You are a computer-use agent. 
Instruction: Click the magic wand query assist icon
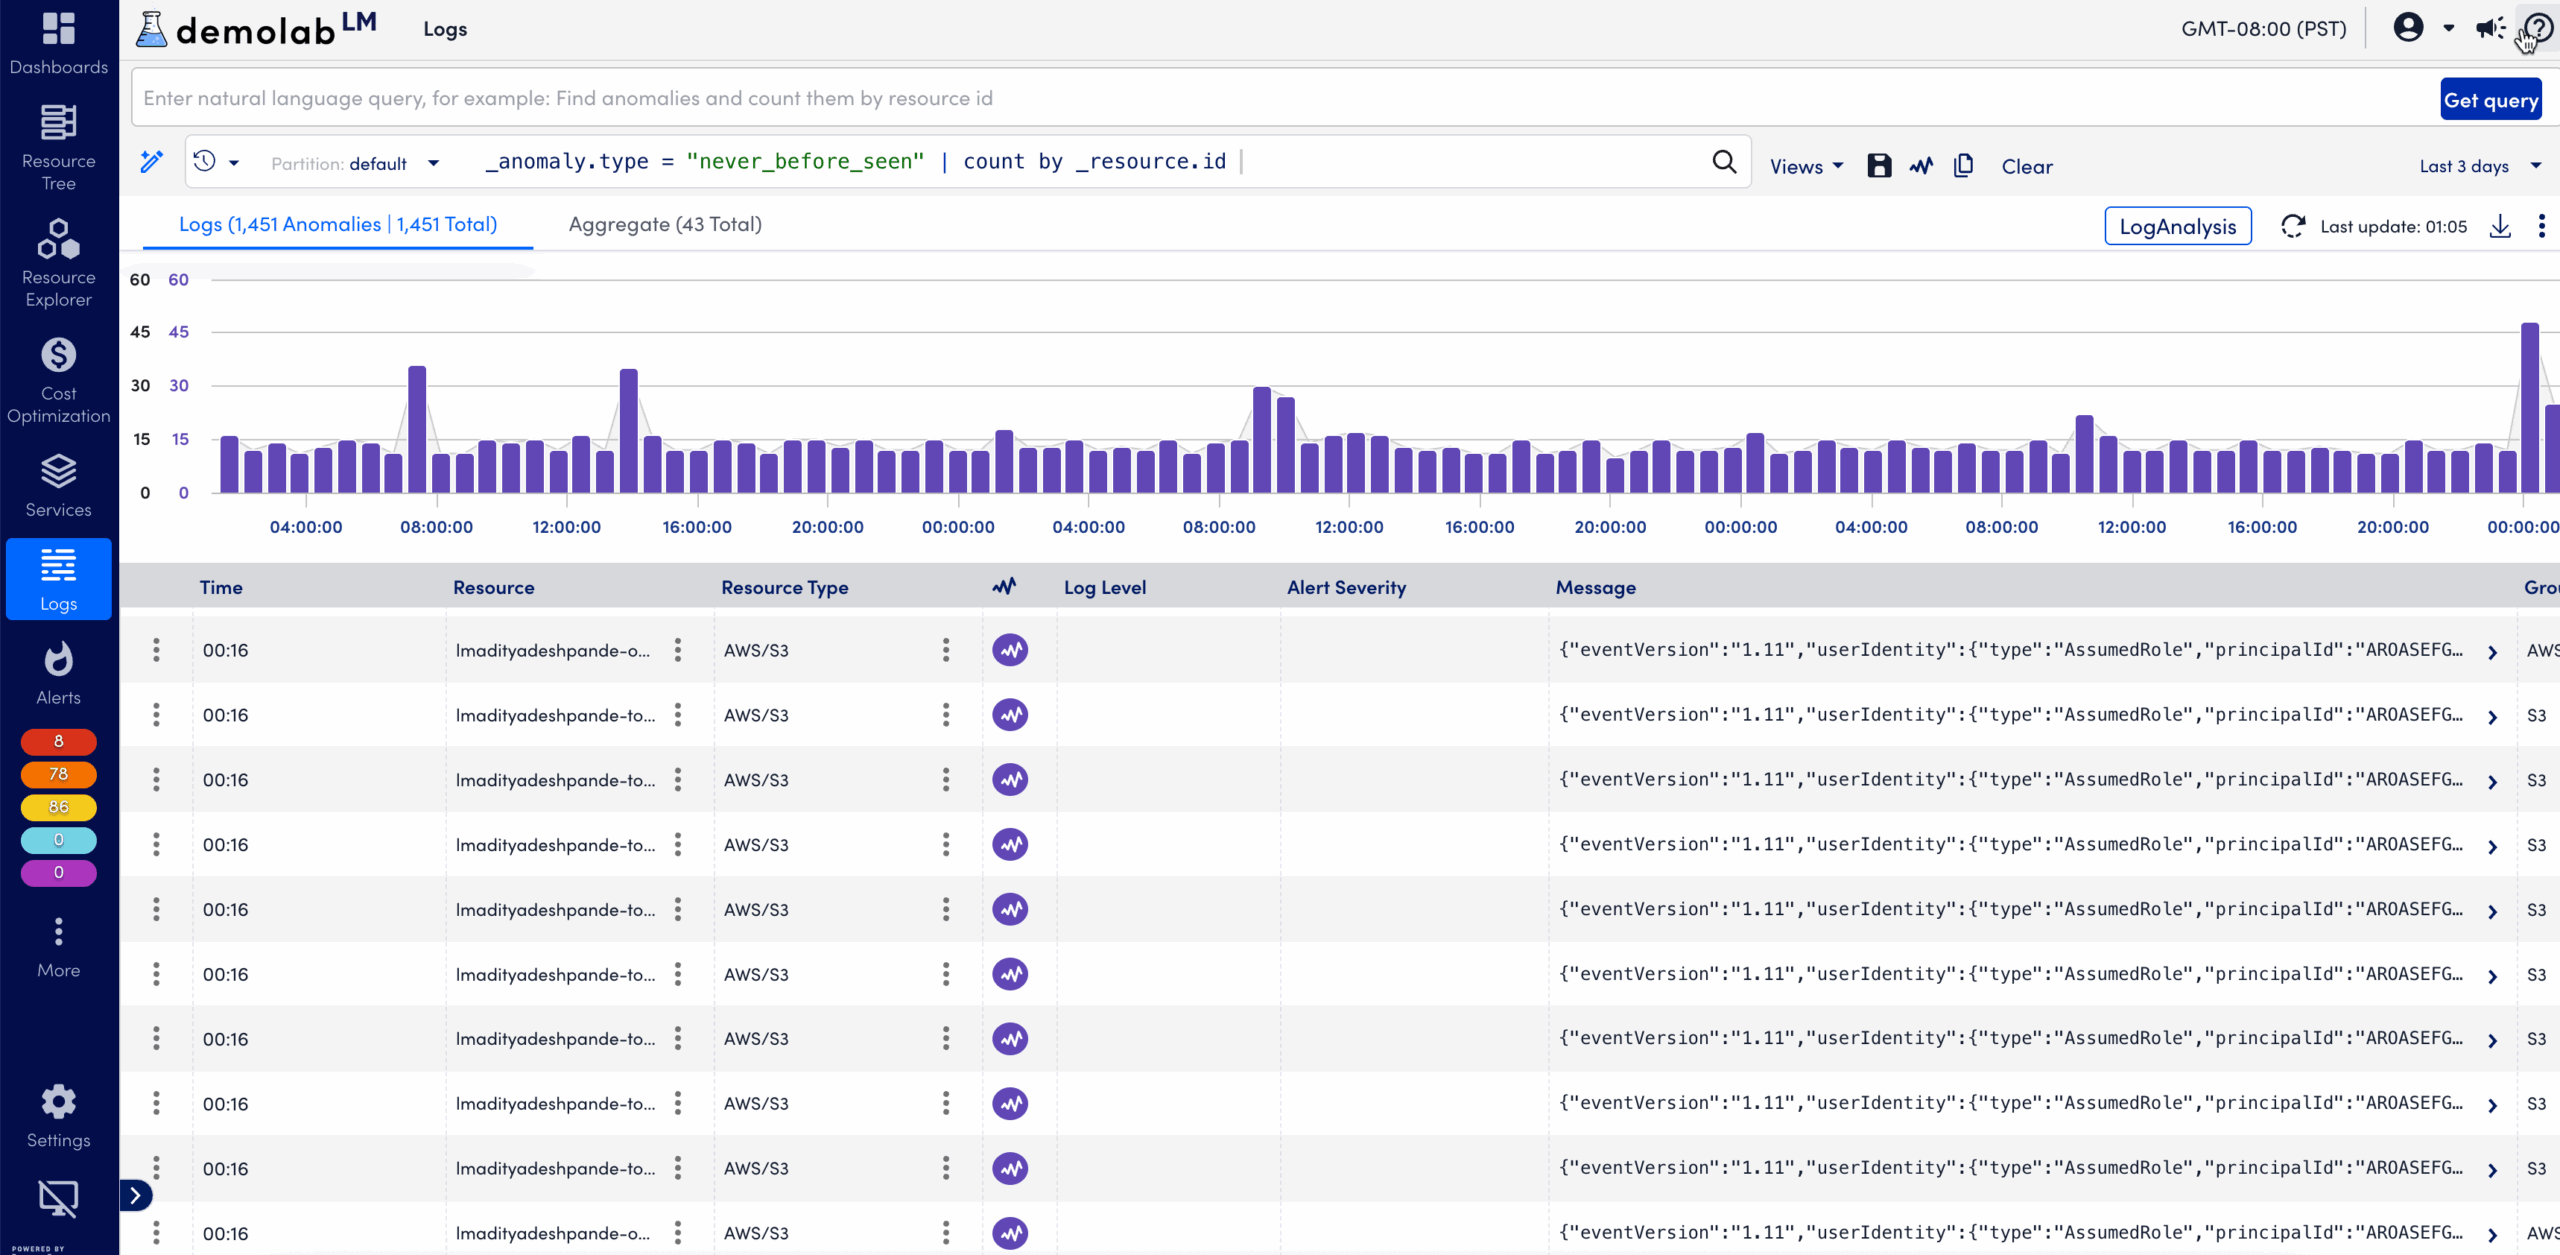(x=151, y=161)
